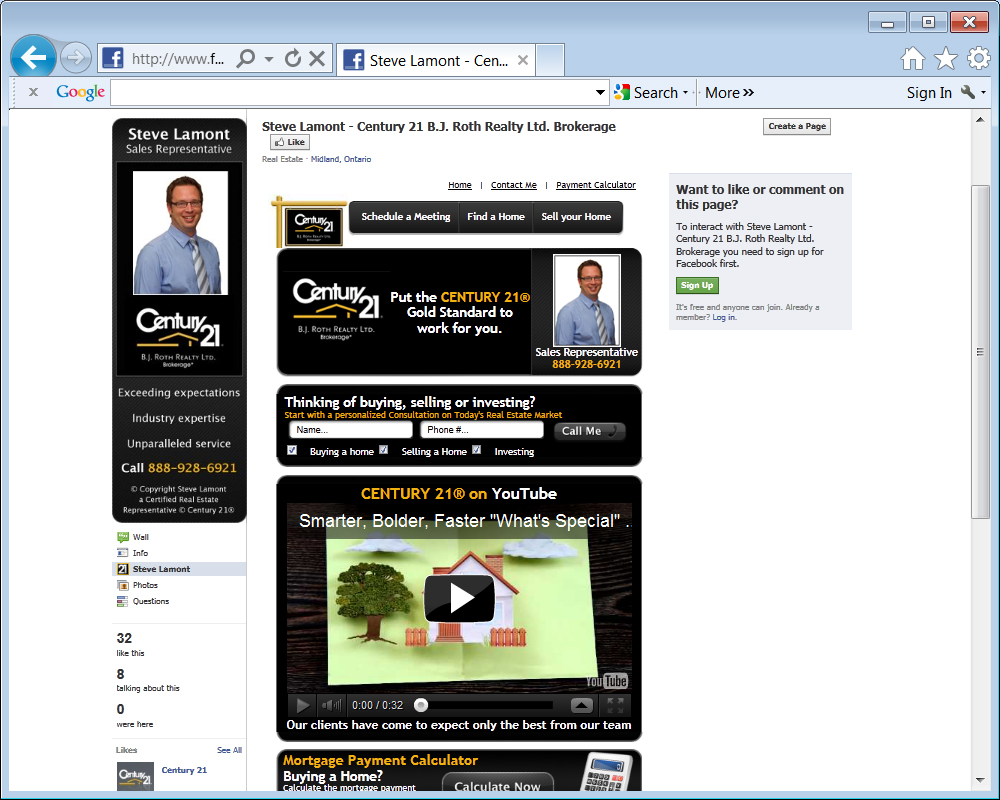Open the Payment Calculator link

pyautogui.click(x=596, y=185)
